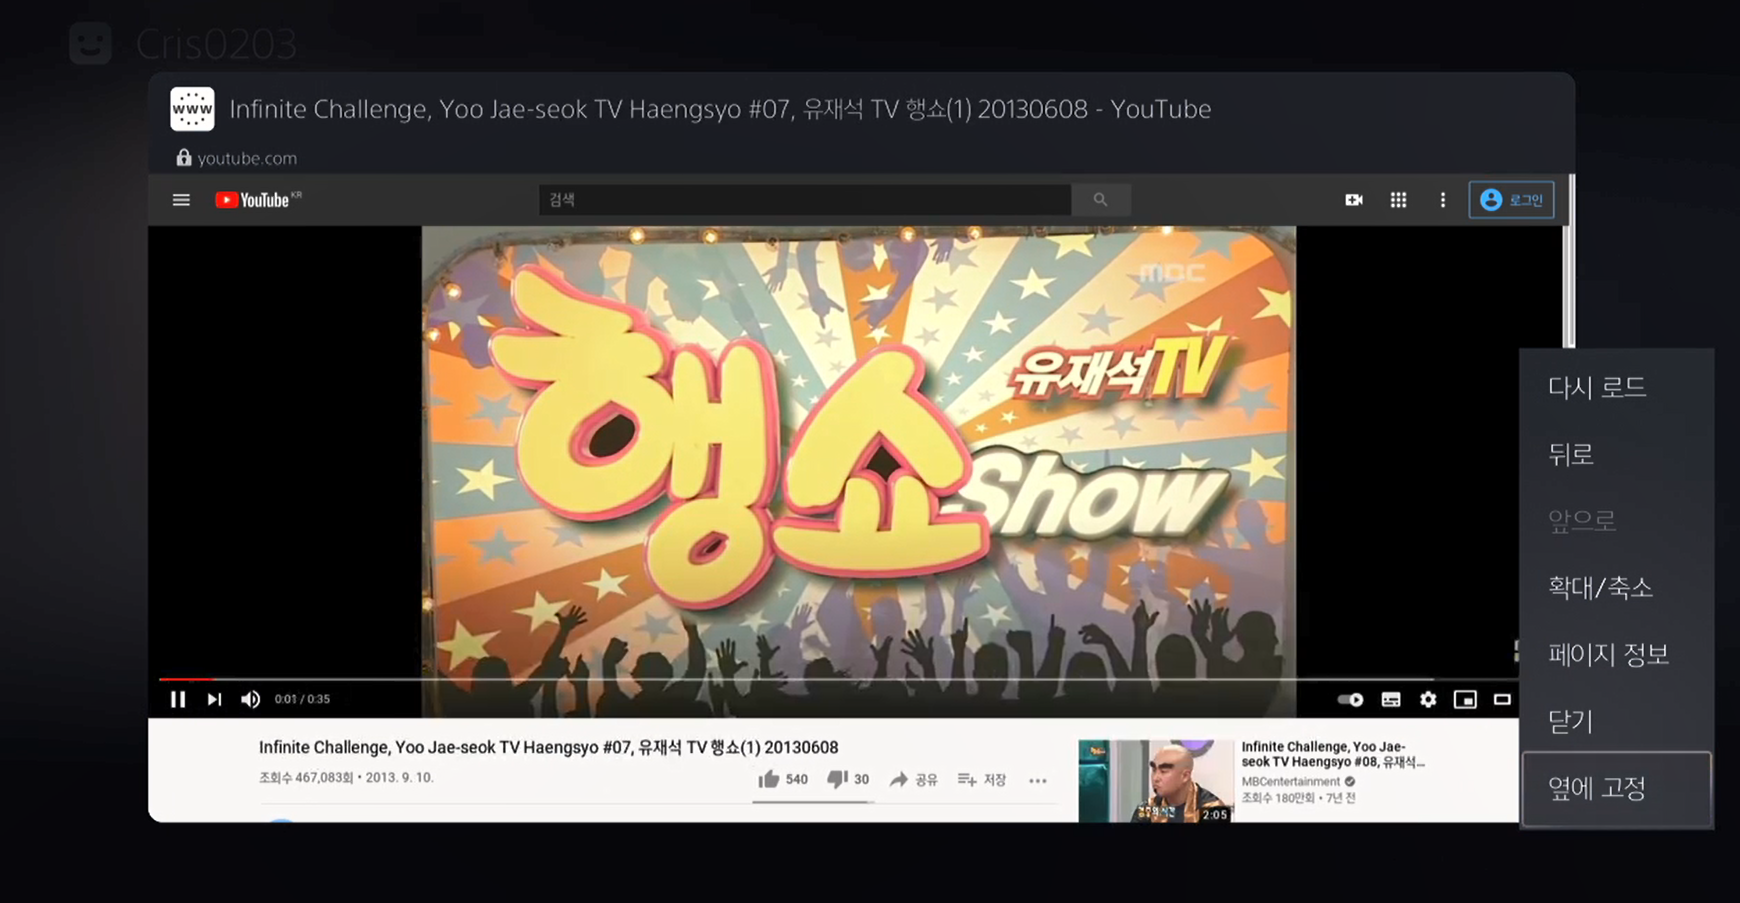
Task: Select 뒤로 in context menu
Action: coord(1571,454)
